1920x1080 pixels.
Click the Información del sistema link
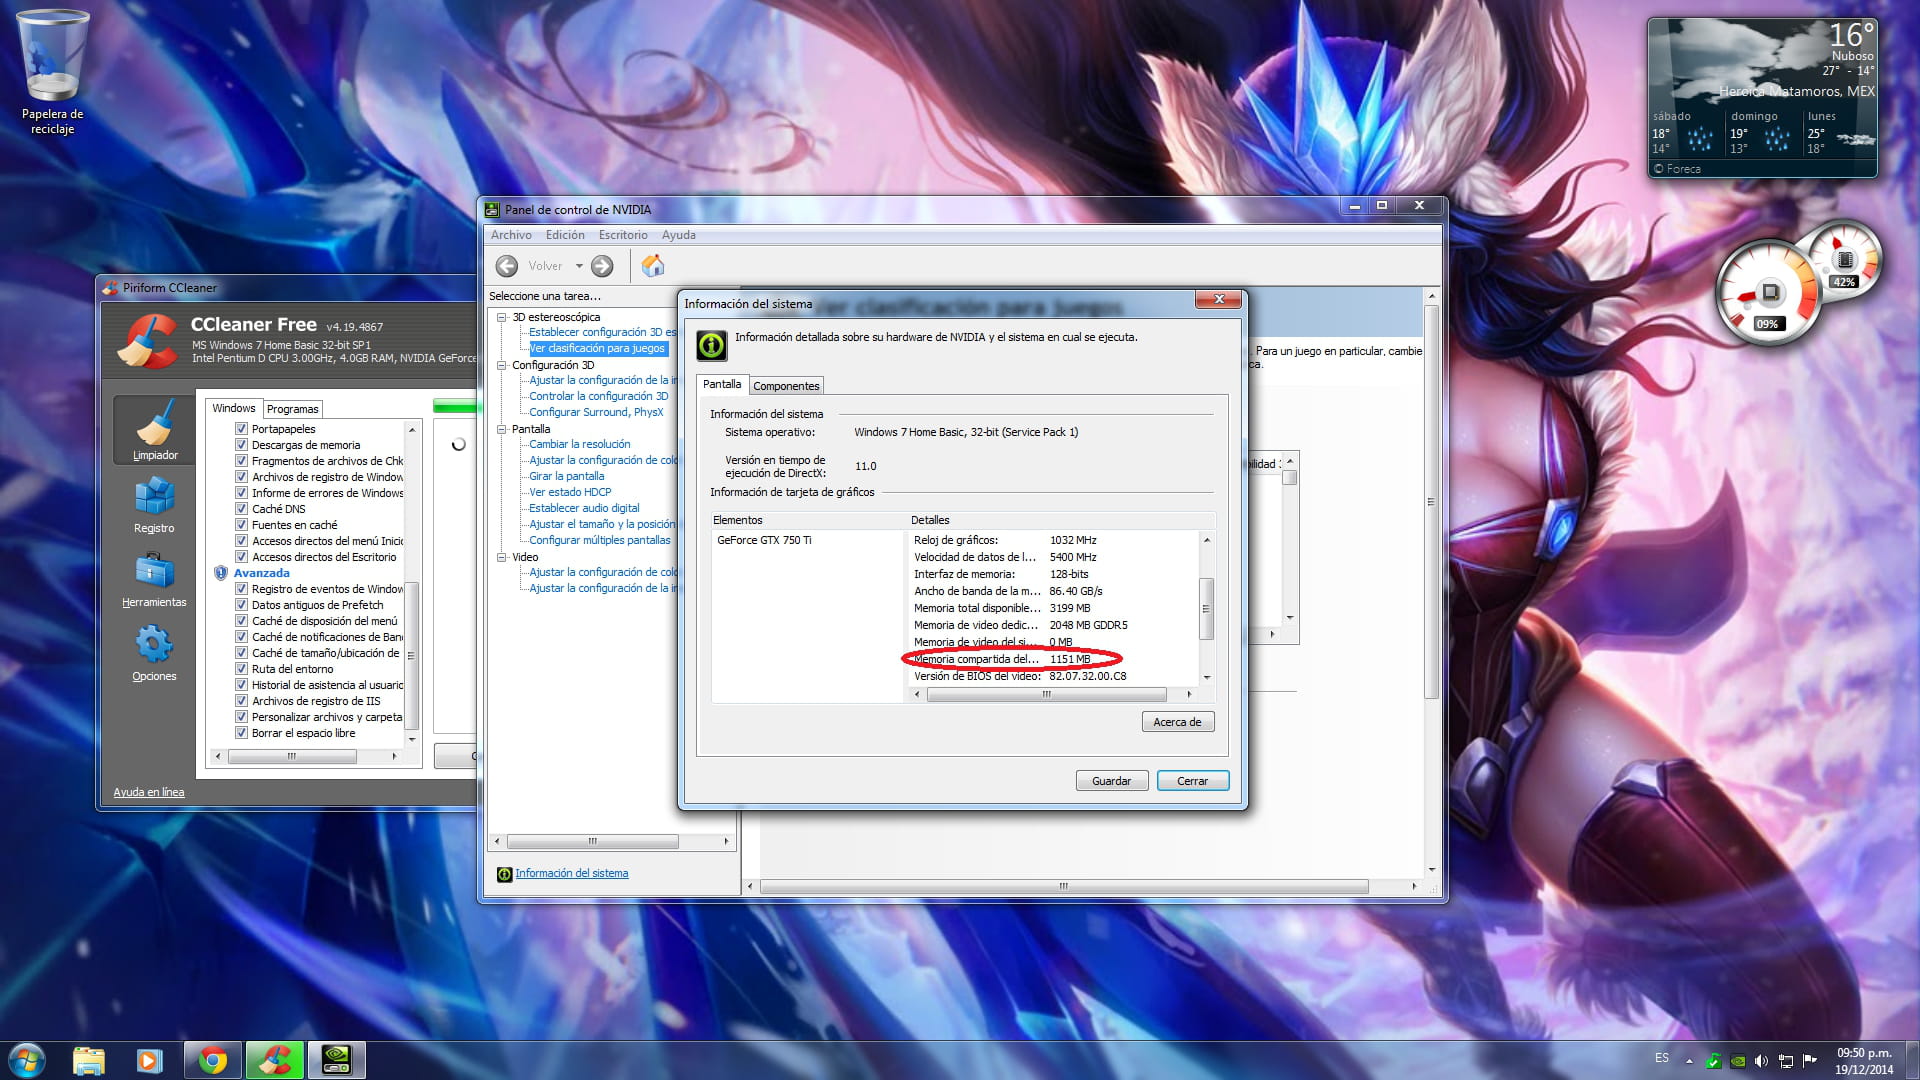point(571,873)
